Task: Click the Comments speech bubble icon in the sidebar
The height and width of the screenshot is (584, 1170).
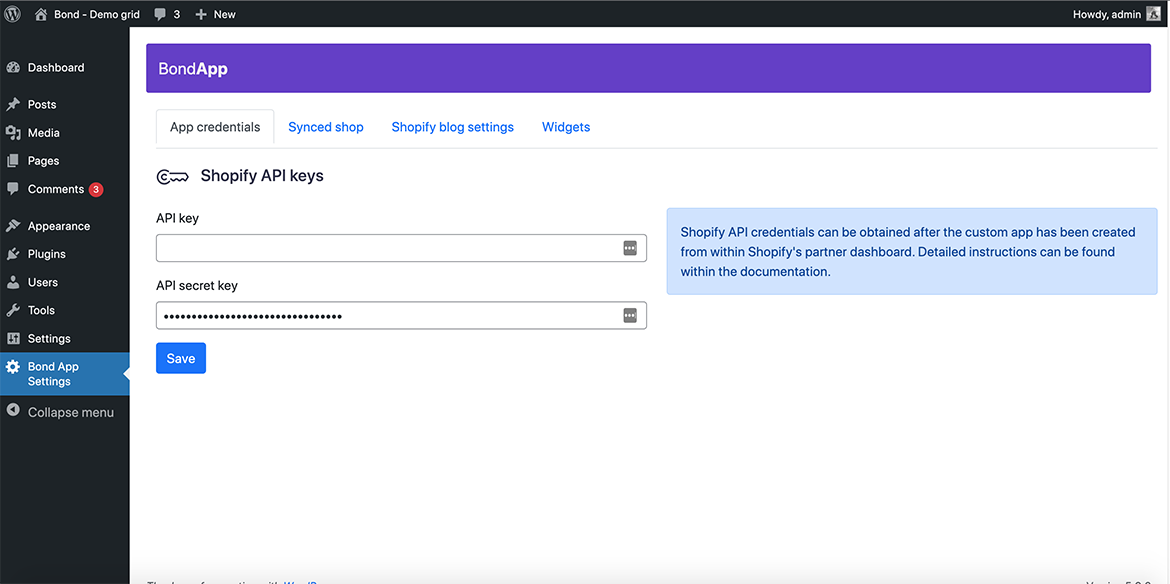Action: (13, 189)
